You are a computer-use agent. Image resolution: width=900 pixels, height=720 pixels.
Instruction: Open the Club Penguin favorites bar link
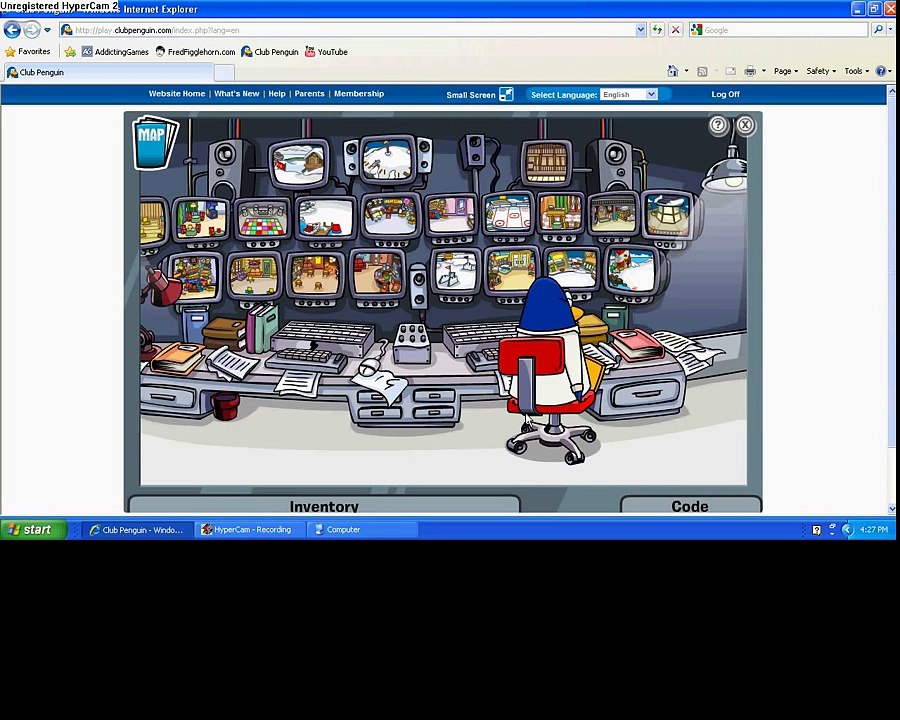(x=270, y=52)
